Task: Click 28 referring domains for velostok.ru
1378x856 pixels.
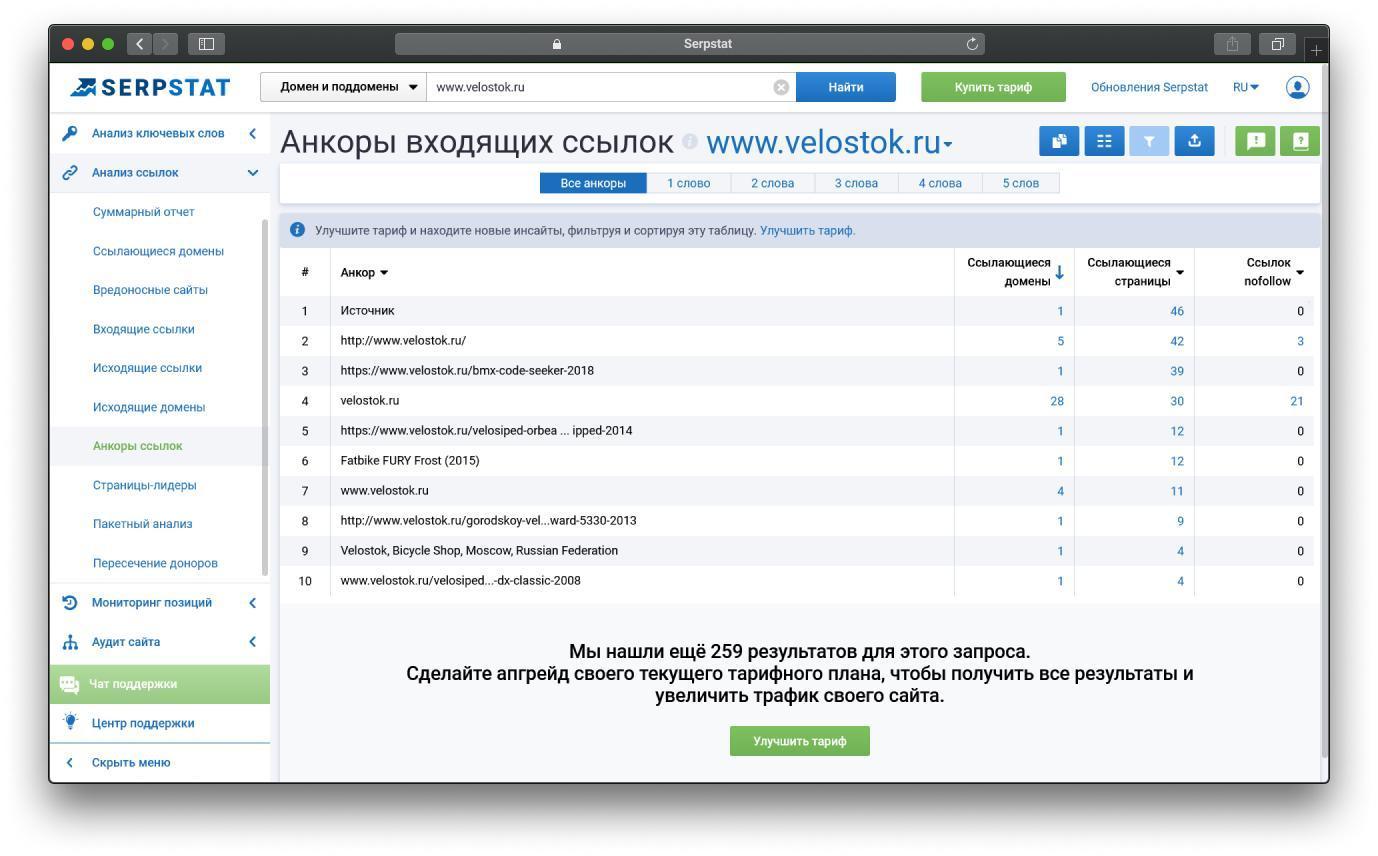Action: (x=1056, y=401)
